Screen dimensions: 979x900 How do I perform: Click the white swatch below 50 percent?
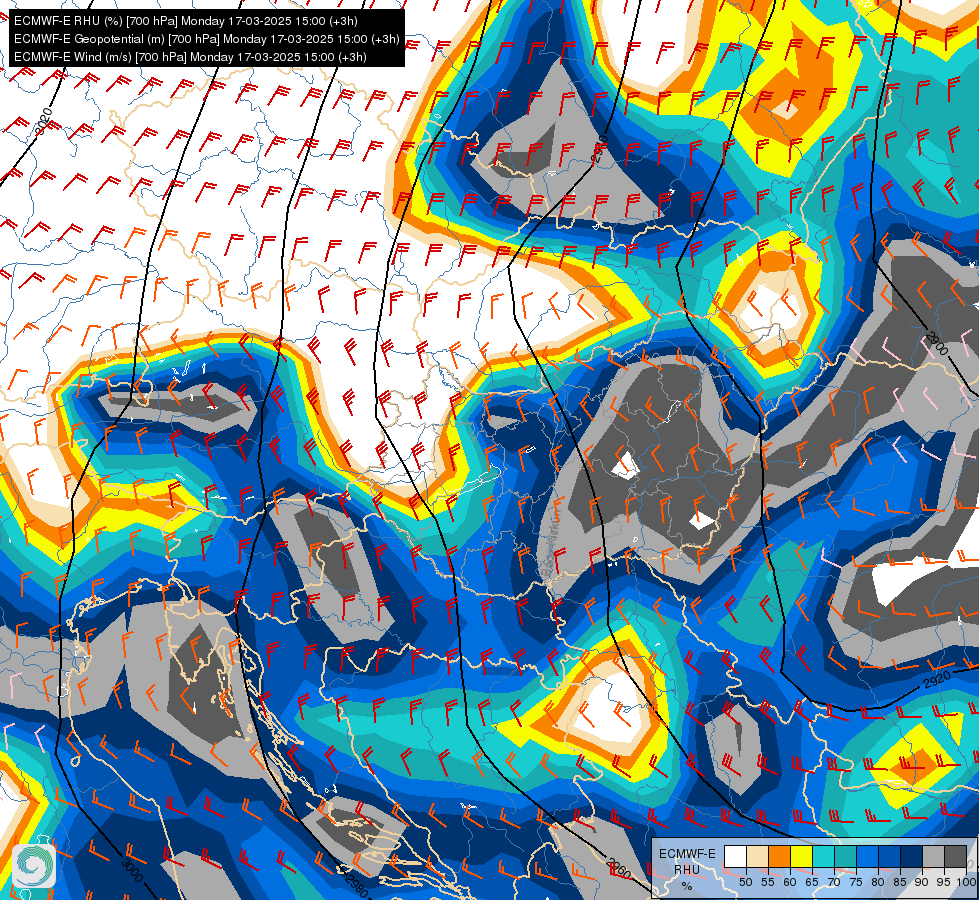click(x=735, y=856)
